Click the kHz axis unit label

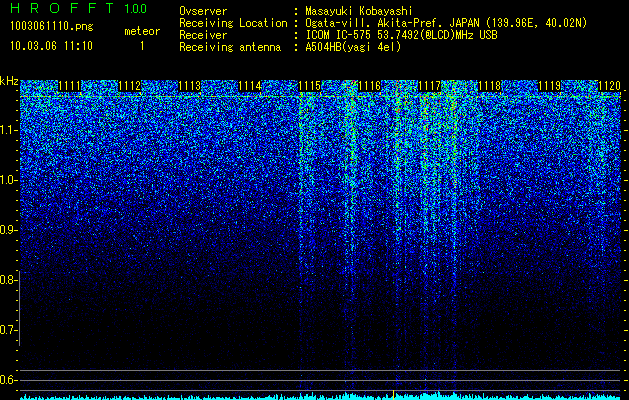pos(9,81)
